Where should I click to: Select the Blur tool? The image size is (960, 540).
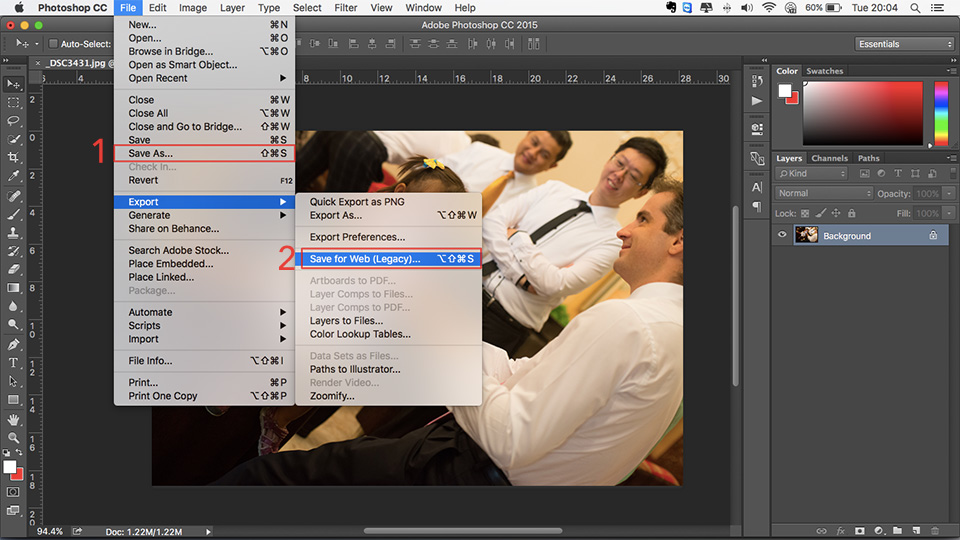coord(13,306)
